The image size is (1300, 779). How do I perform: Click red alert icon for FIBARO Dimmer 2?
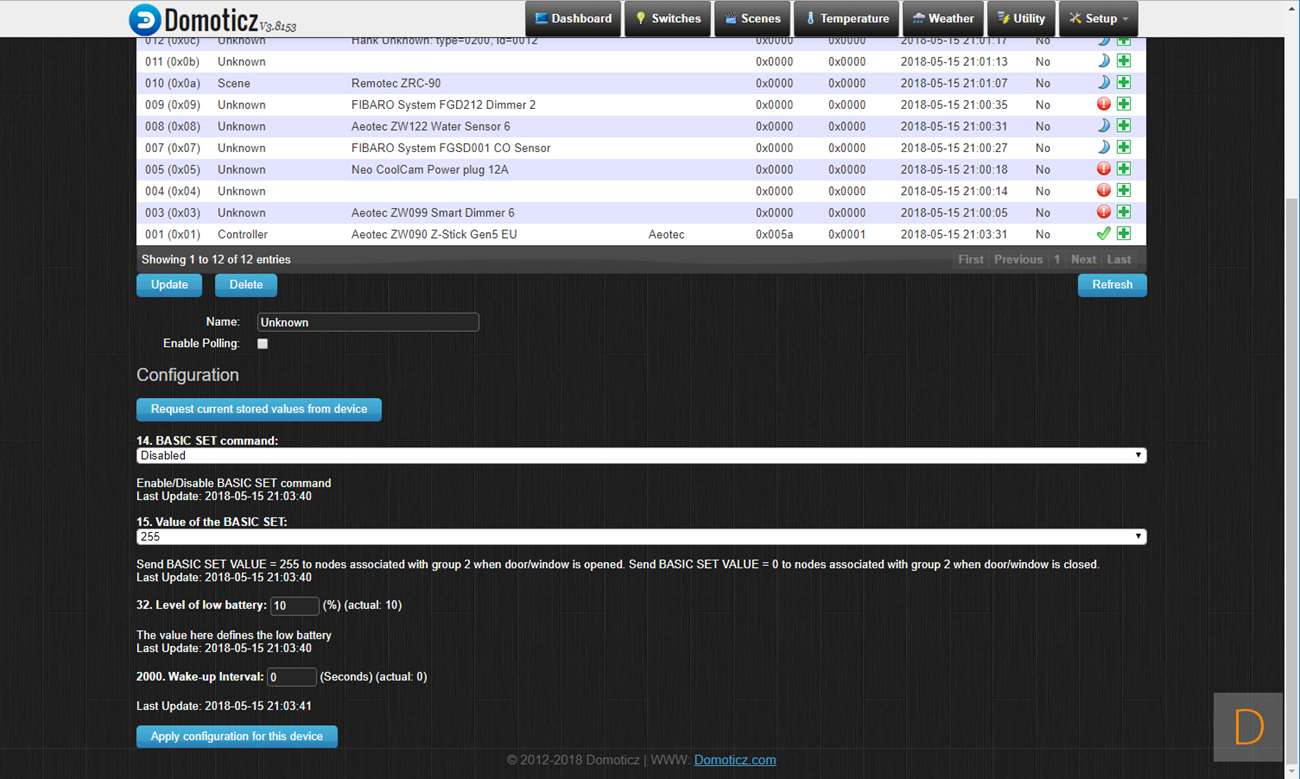tap(1104, 104)
